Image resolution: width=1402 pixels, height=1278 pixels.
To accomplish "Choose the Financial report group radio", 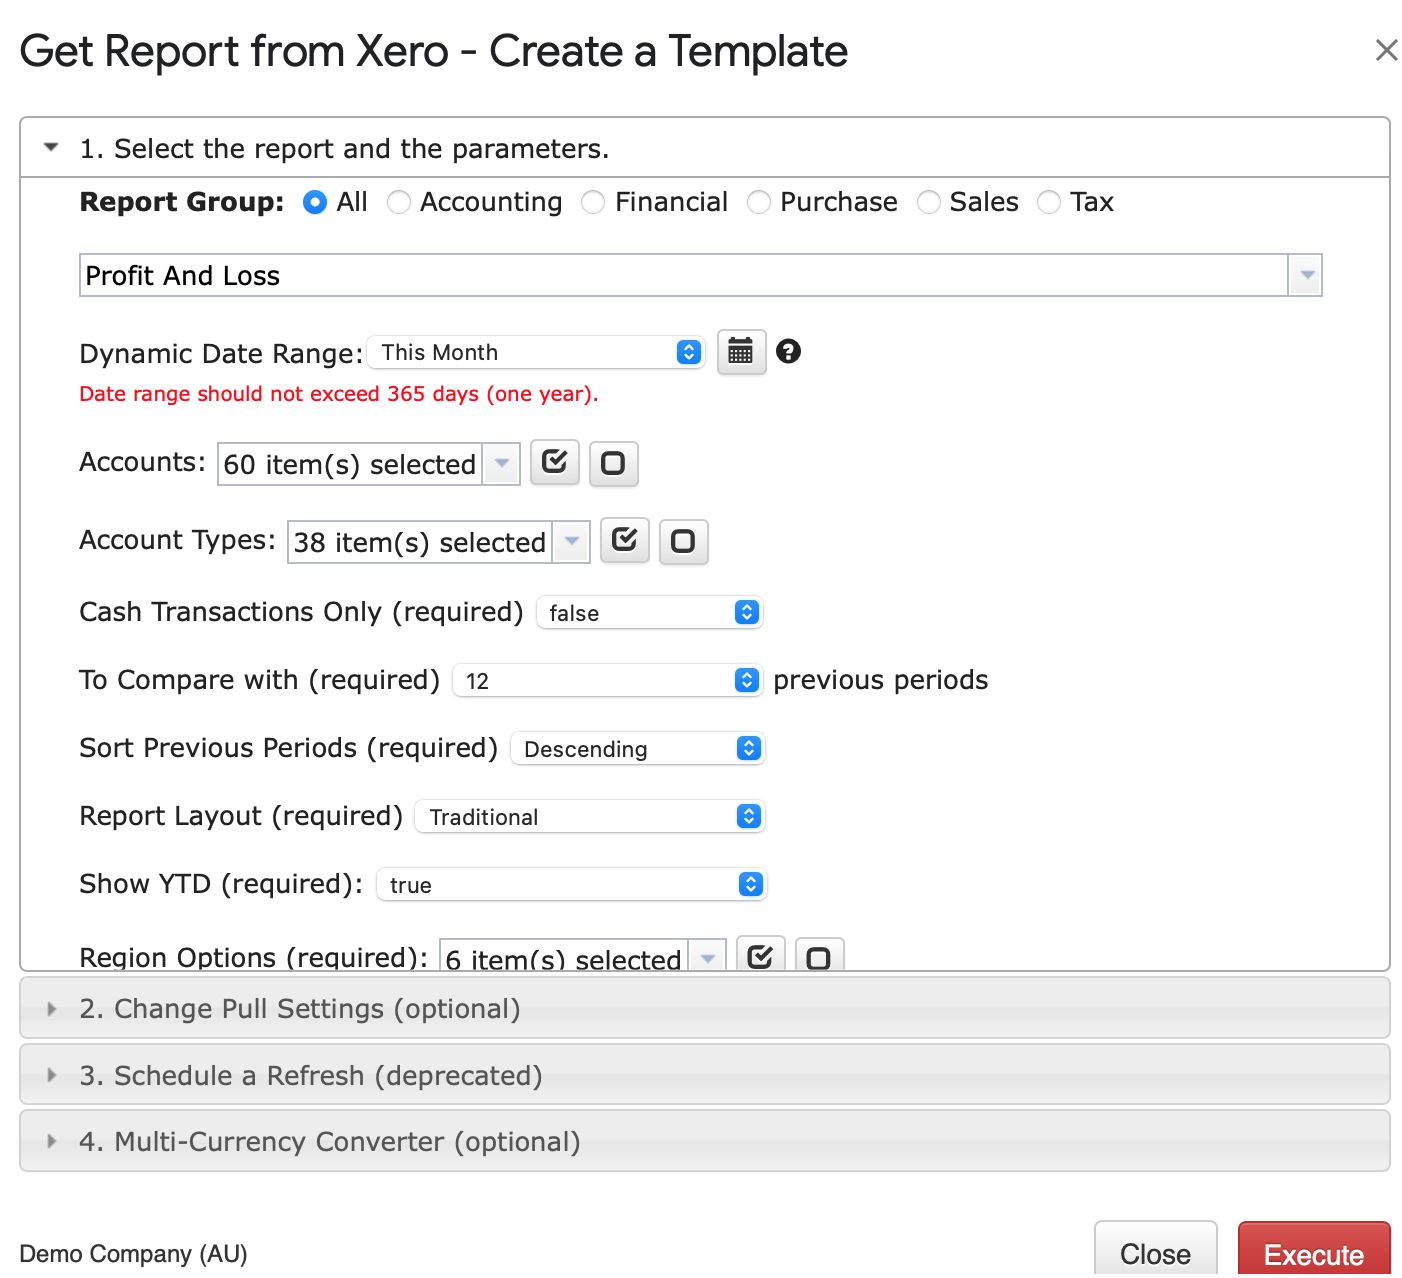I will coord(593,202).
